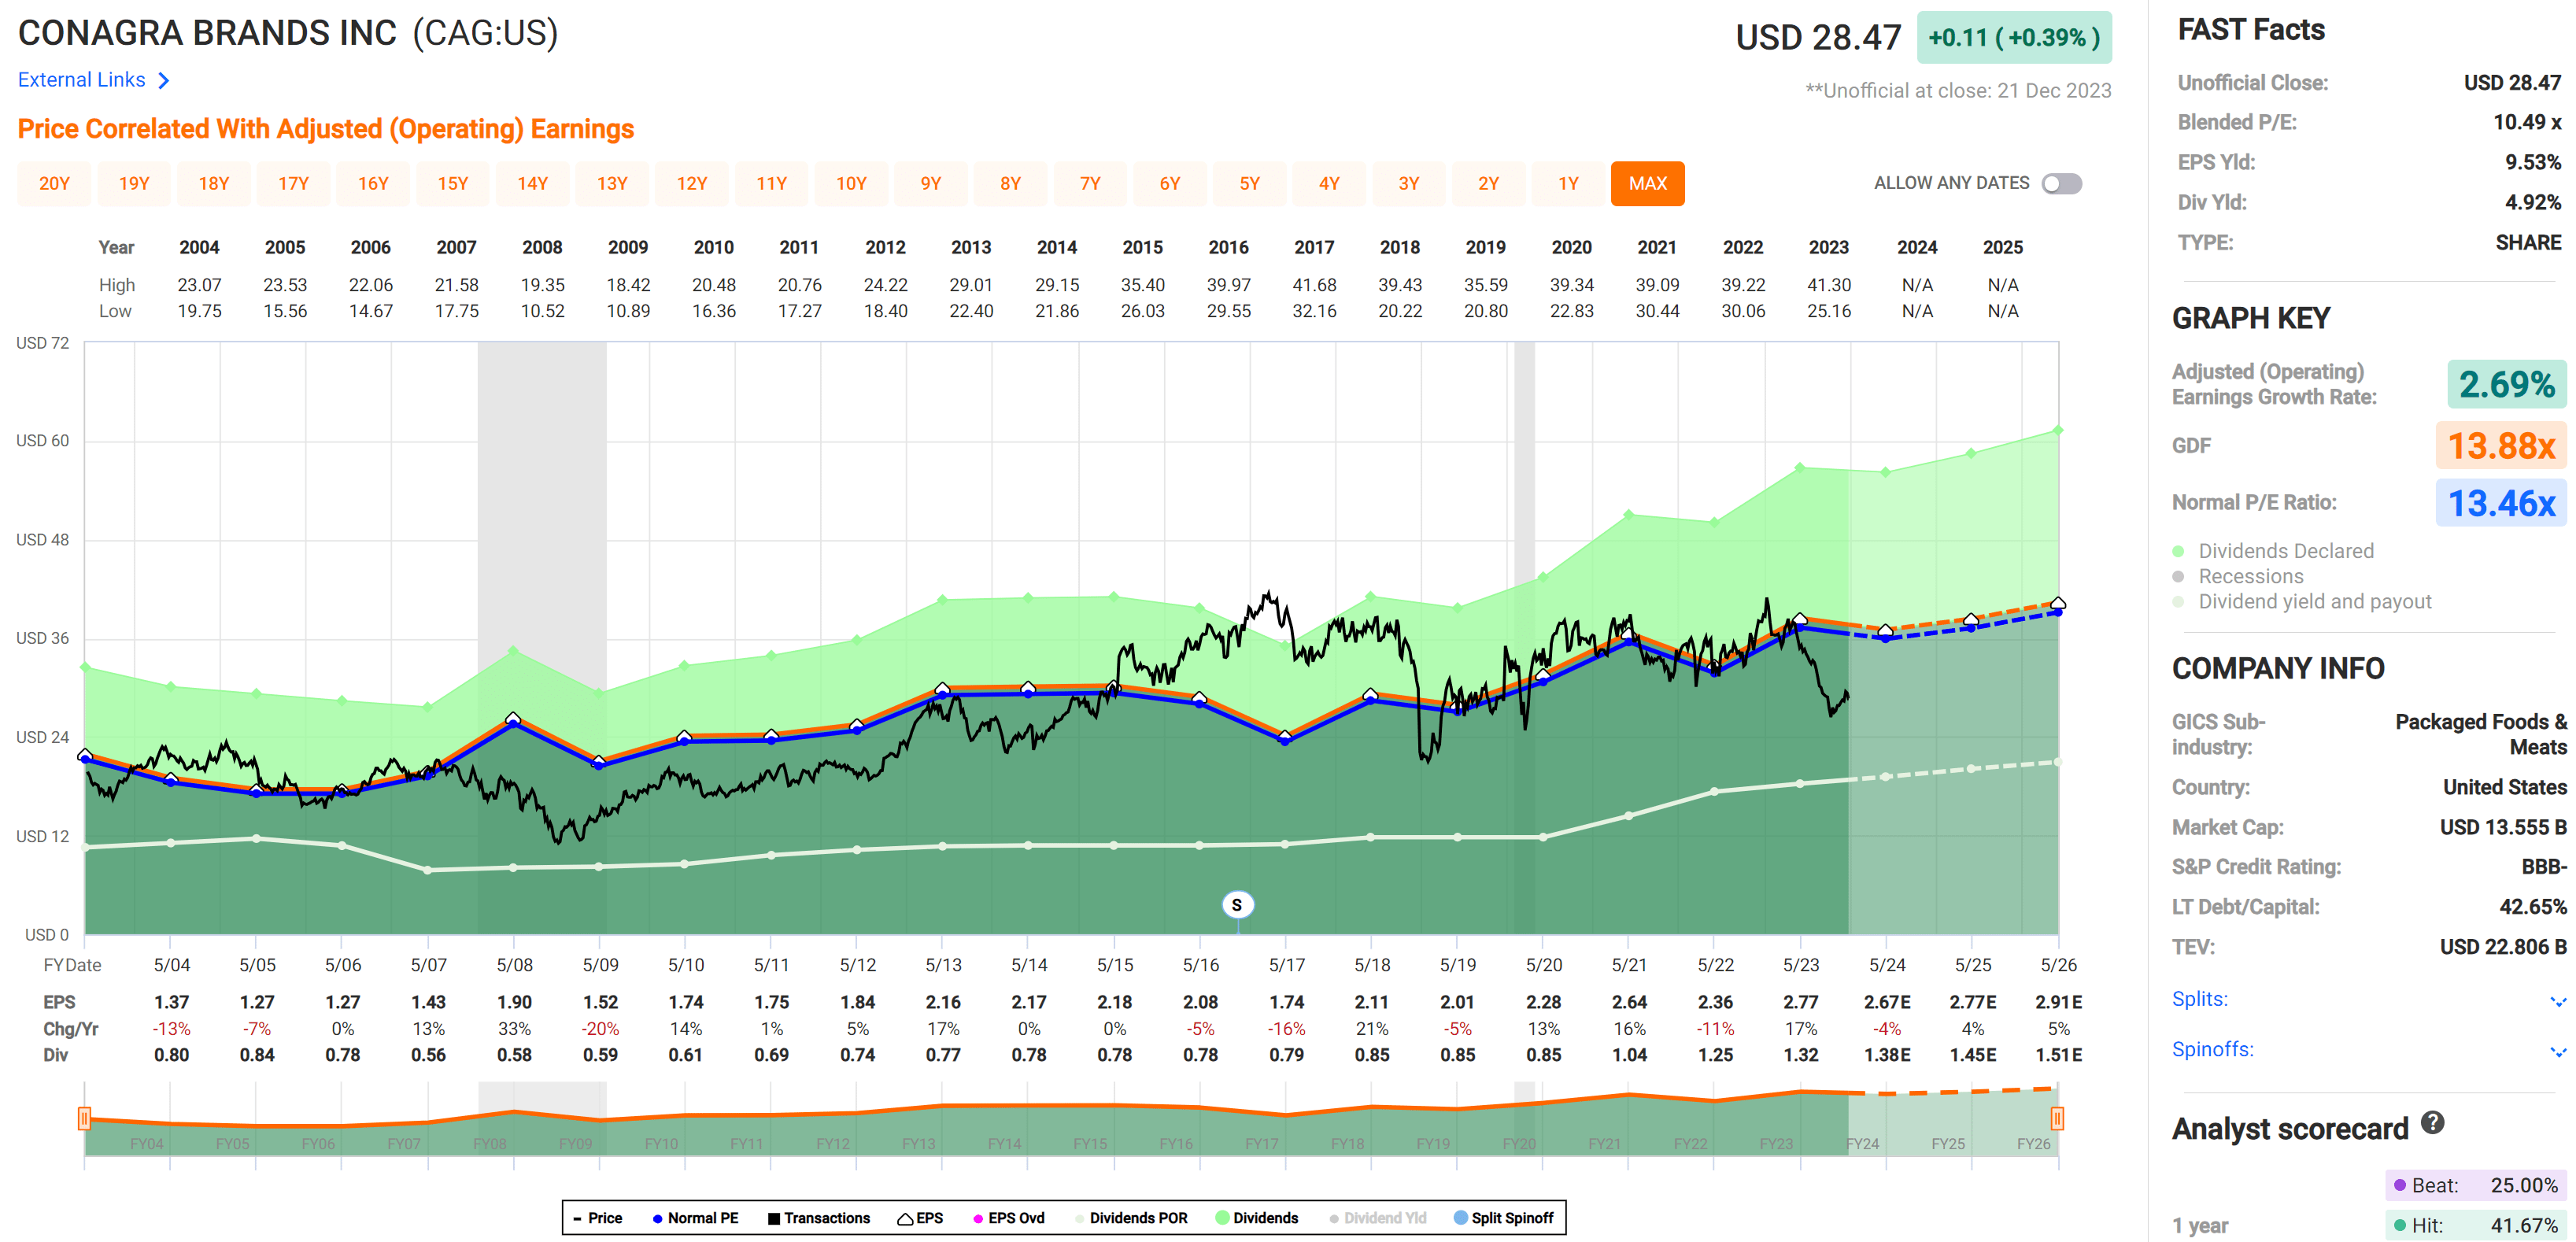This screenshot has height=1242, width=2576.
Task: Click the Dividends Declared key dot
Action: 2179,551
